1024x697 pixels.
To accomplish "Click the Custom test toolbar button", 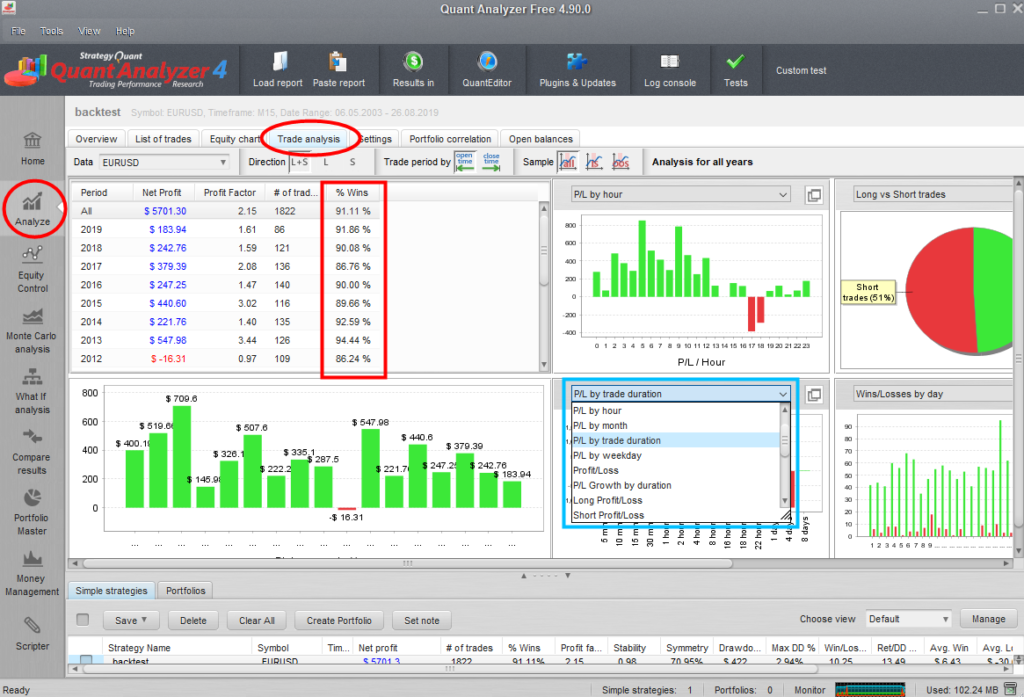I will point(801,70).
